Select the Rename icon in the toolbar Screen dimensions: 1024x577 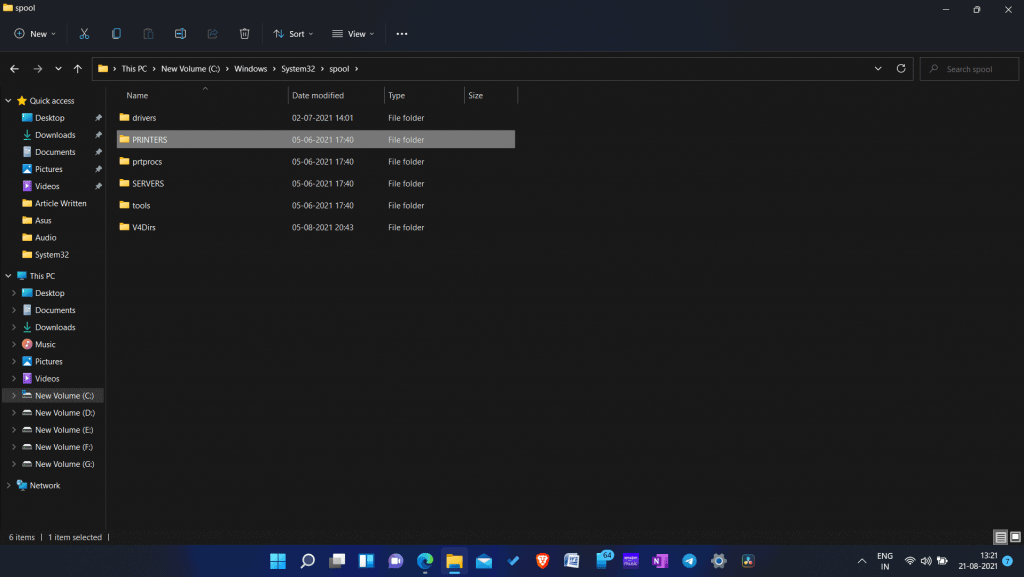coord(180,33)
